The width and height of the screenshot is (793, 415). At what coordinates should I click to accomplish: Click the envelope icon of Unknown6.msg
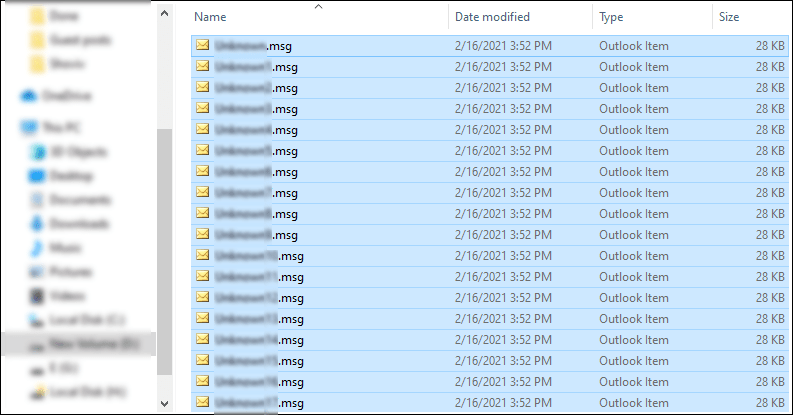click(x=203, y=171)
